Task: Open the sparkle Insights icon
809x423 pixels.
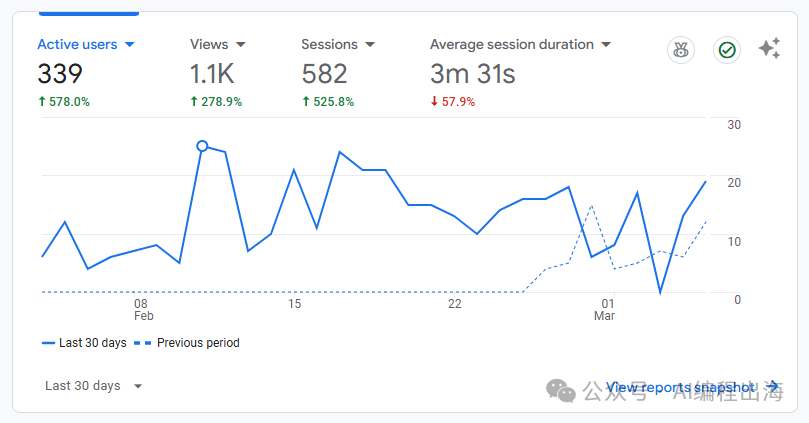Action: (x=769, y=49)
